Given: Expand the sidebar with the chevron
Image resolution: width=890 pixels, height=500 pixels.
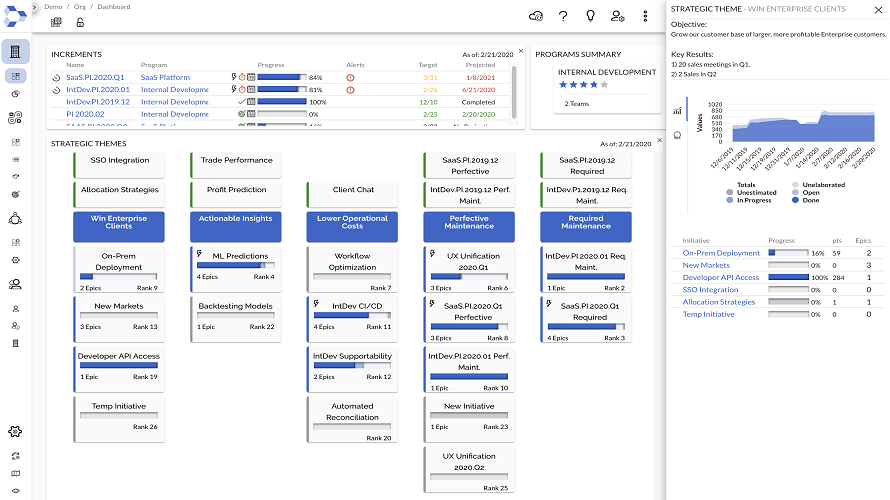Looking at the screenshot, I should tap(35, 7).
